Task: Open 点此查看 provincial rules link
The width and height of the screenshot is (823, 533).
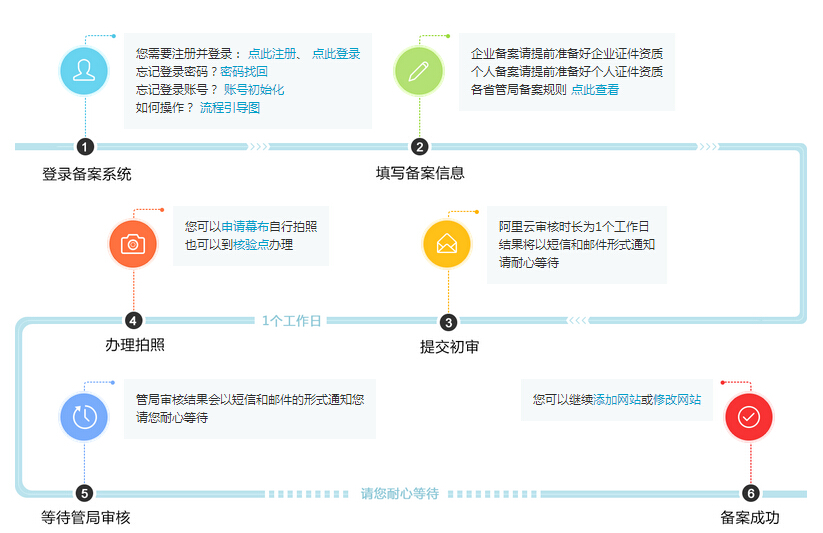Action: pos(595,90)
